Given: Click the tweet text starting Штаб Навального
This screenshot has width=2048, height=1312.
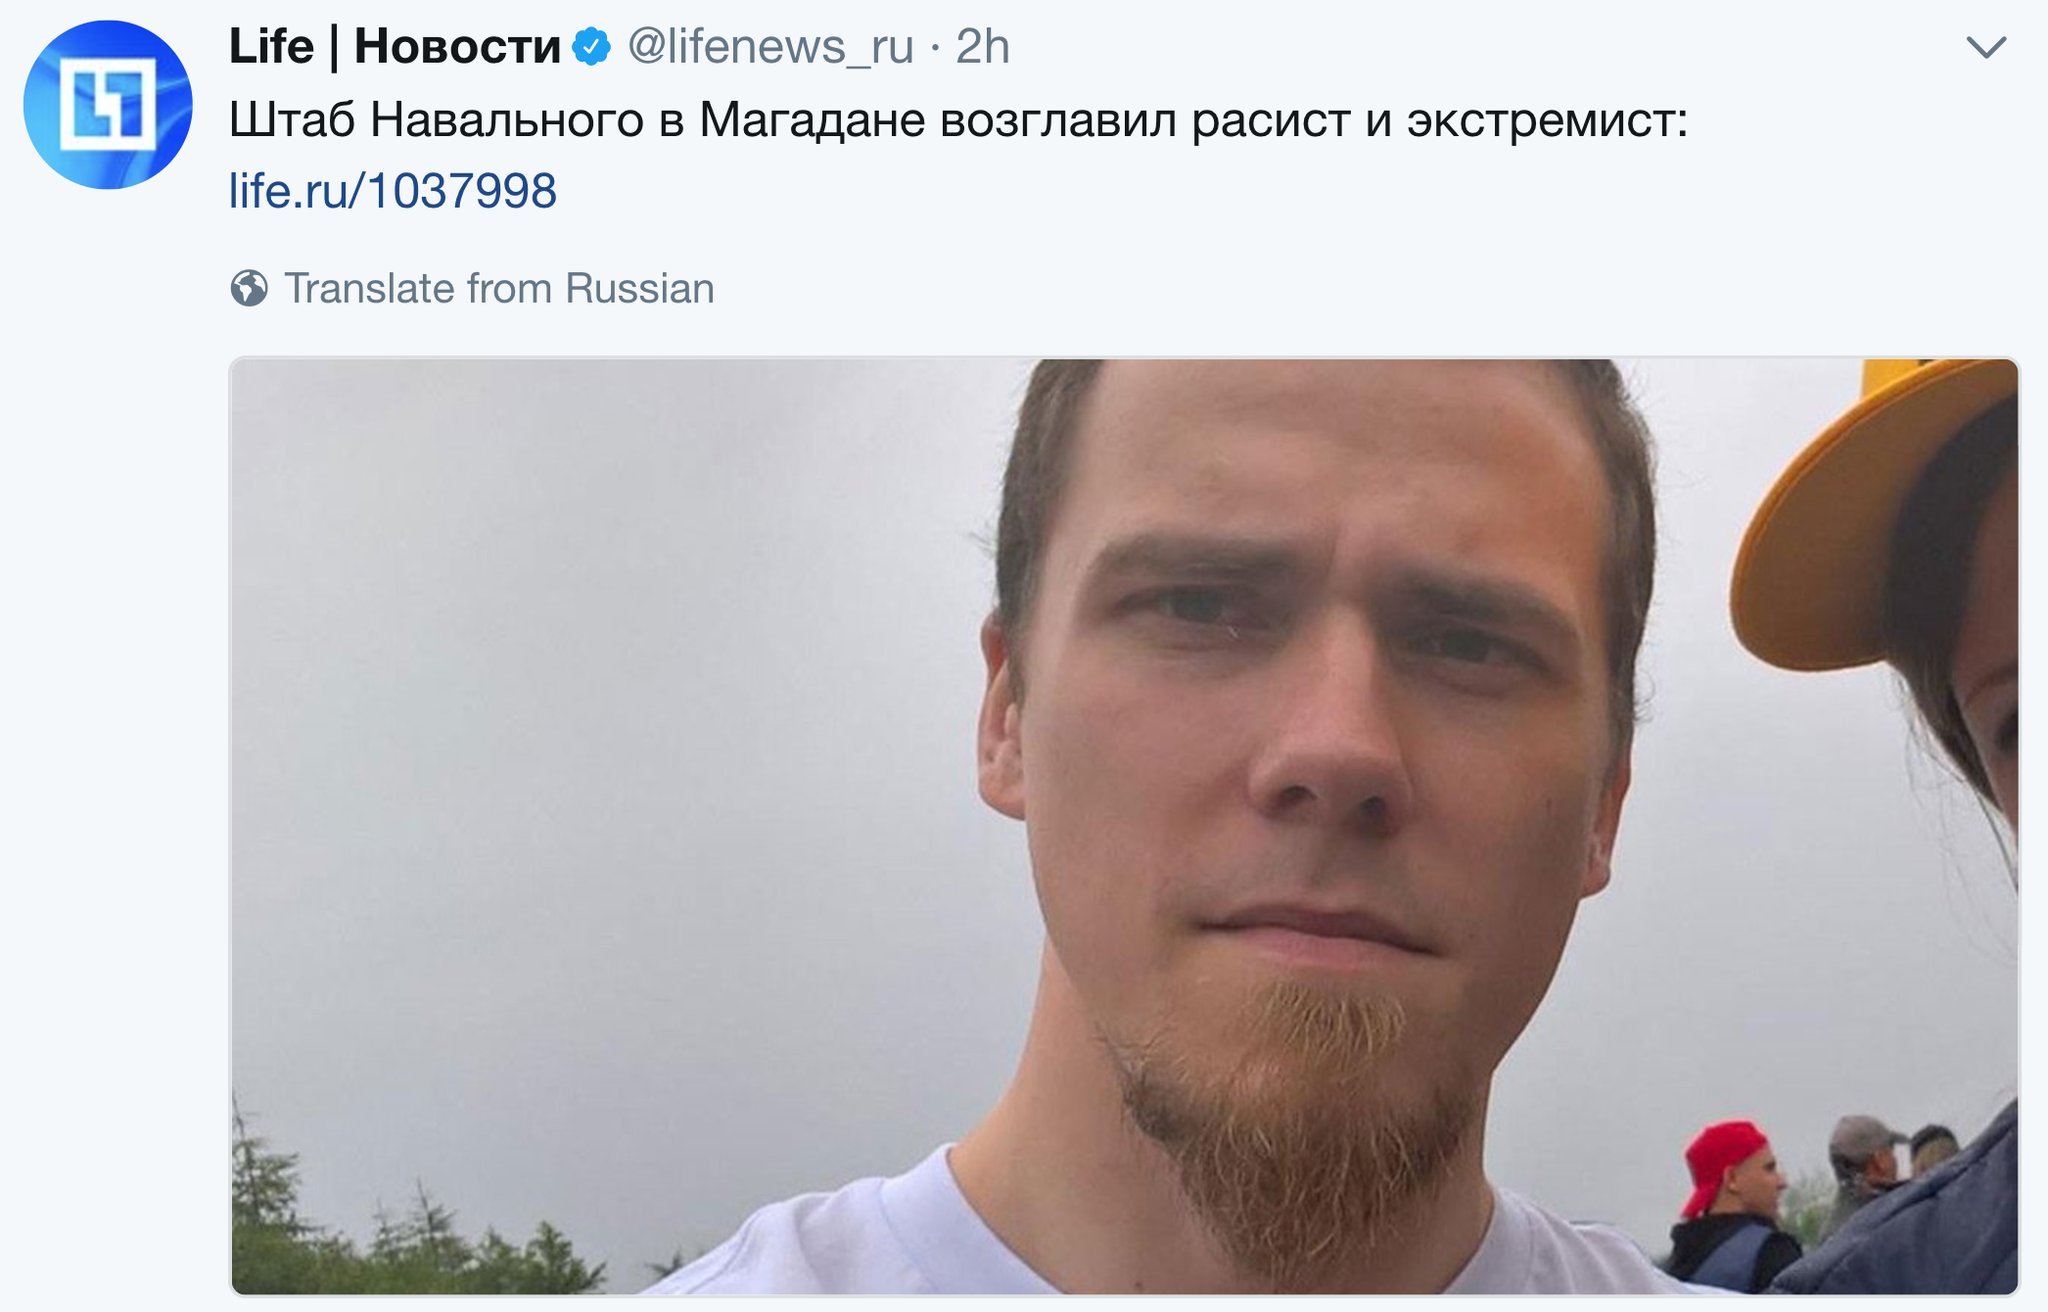Looking at the screenshot, I should 958,121.
